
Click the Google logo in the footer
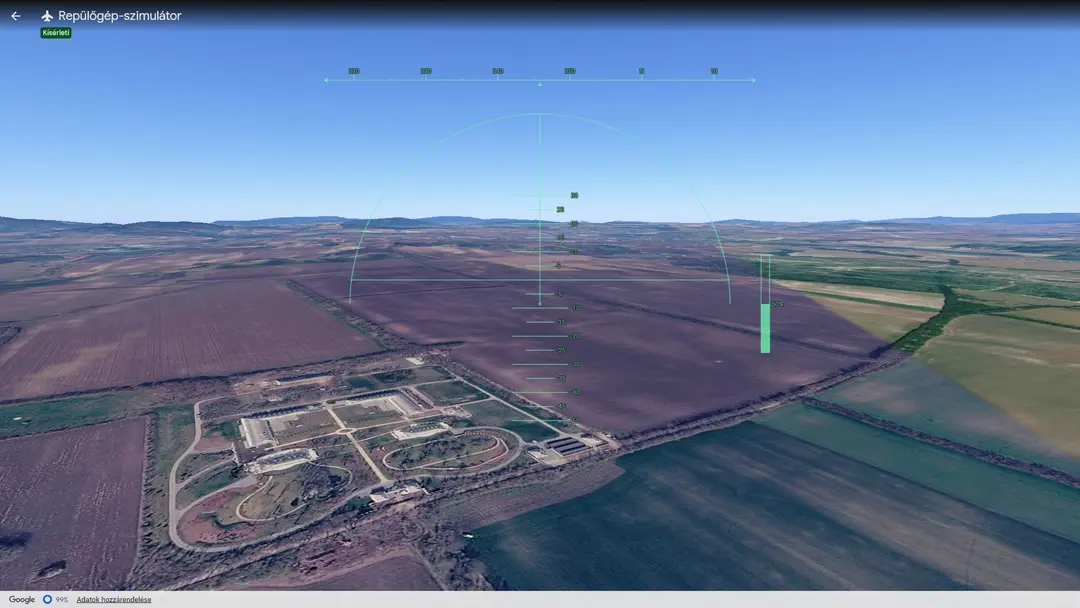point(21,599)
